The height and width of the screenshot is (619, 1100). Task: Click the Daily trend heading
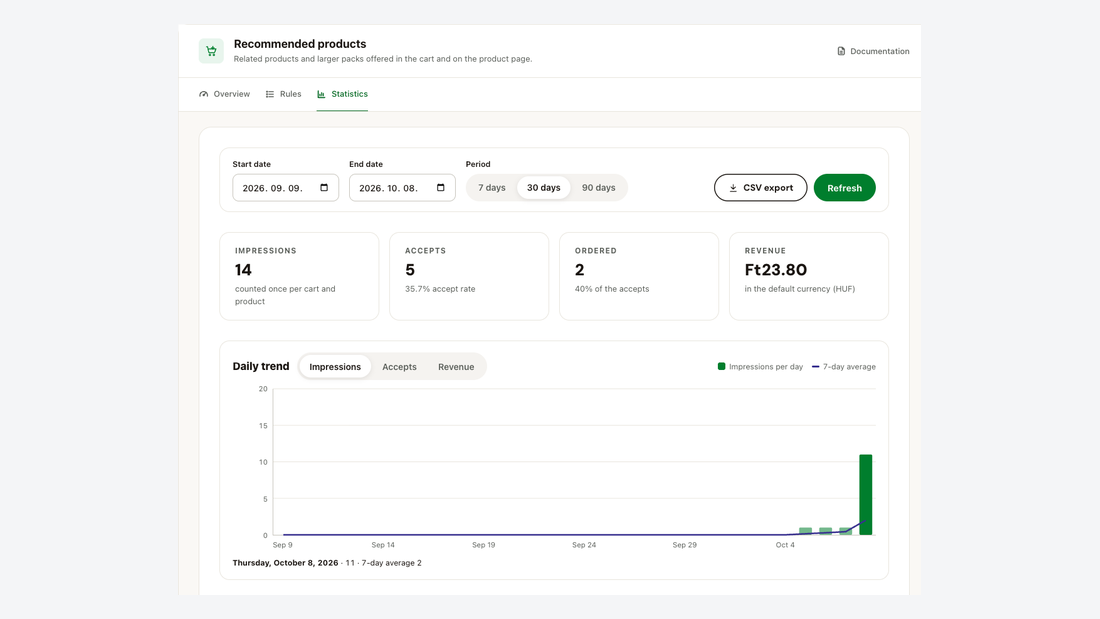click(261, 366)
